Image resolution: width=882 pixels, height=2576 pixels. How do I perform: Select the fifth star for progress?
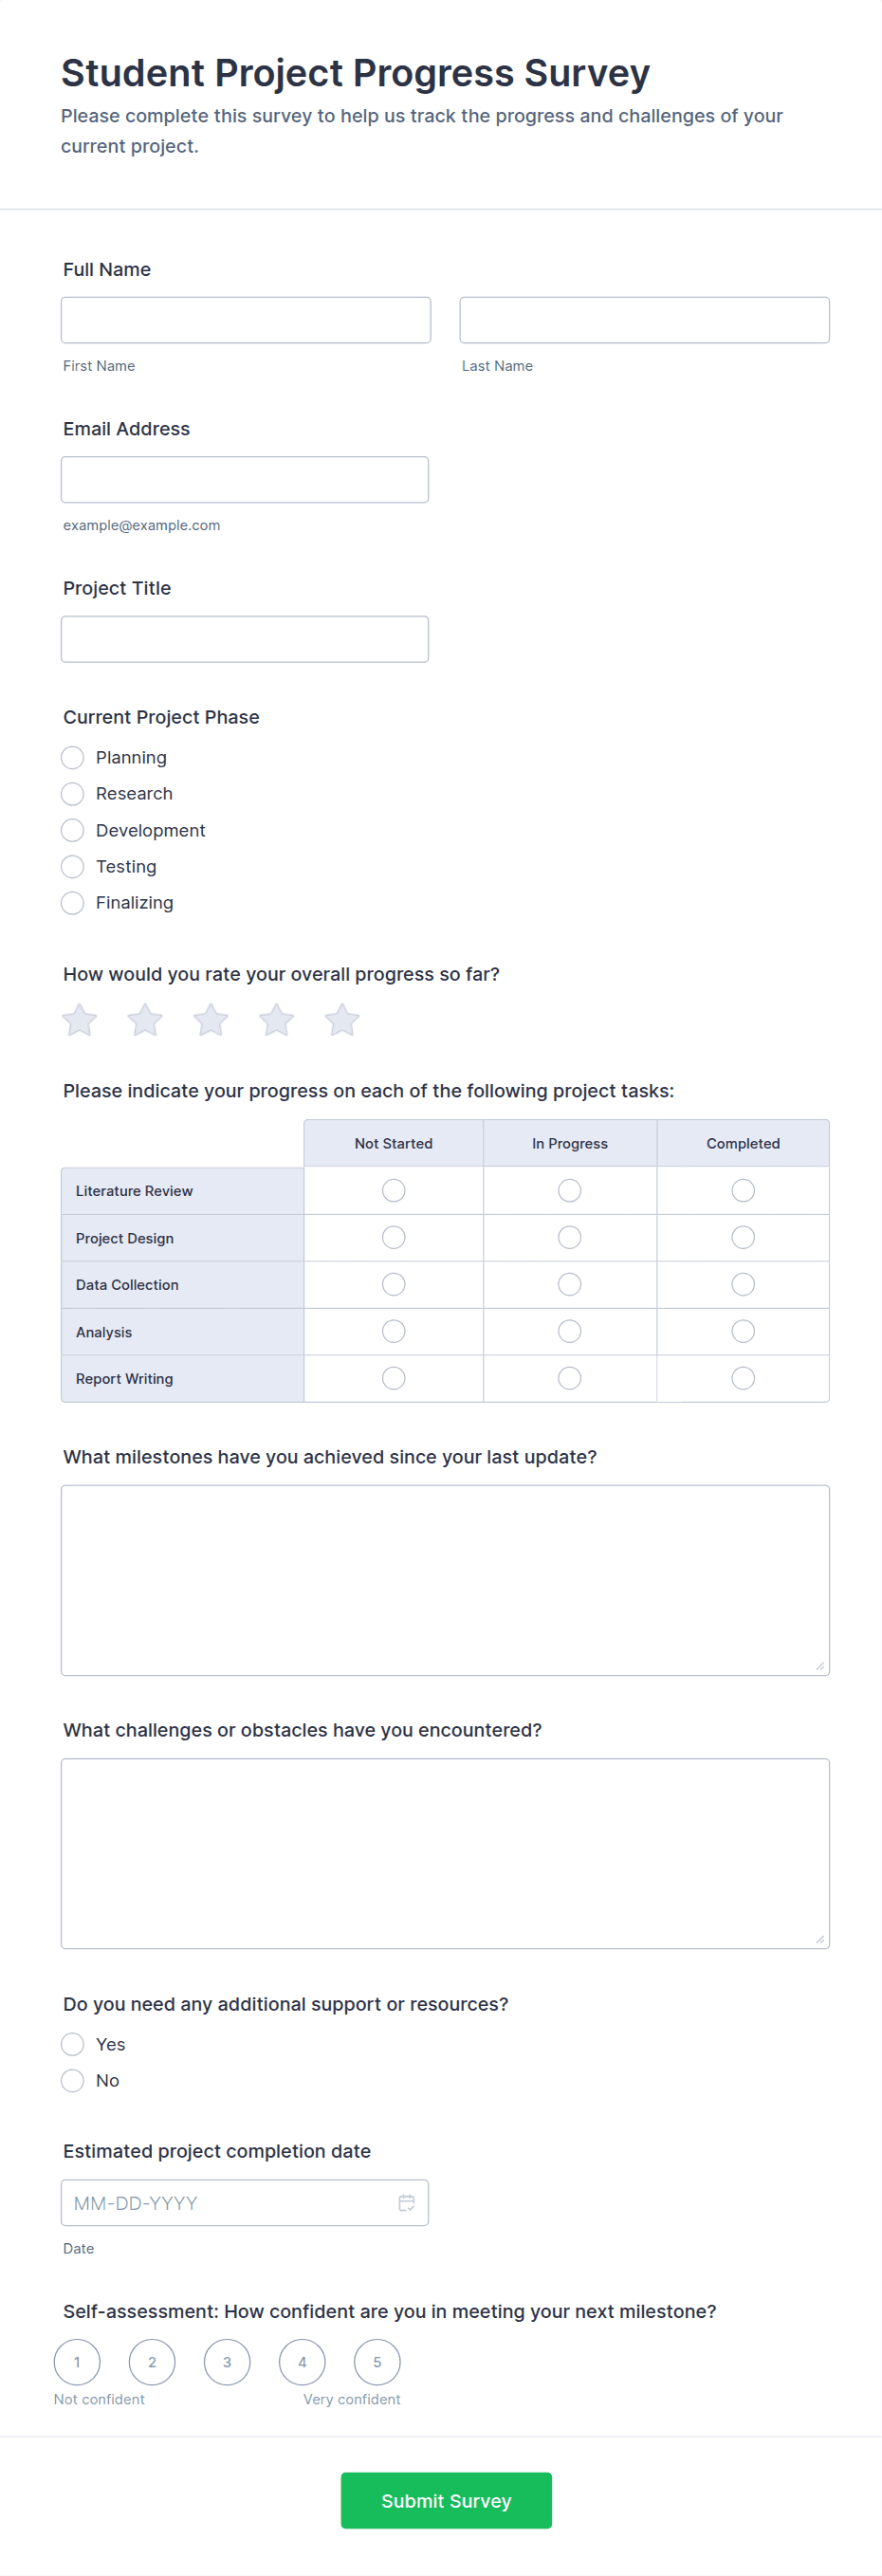(342, 1020)
